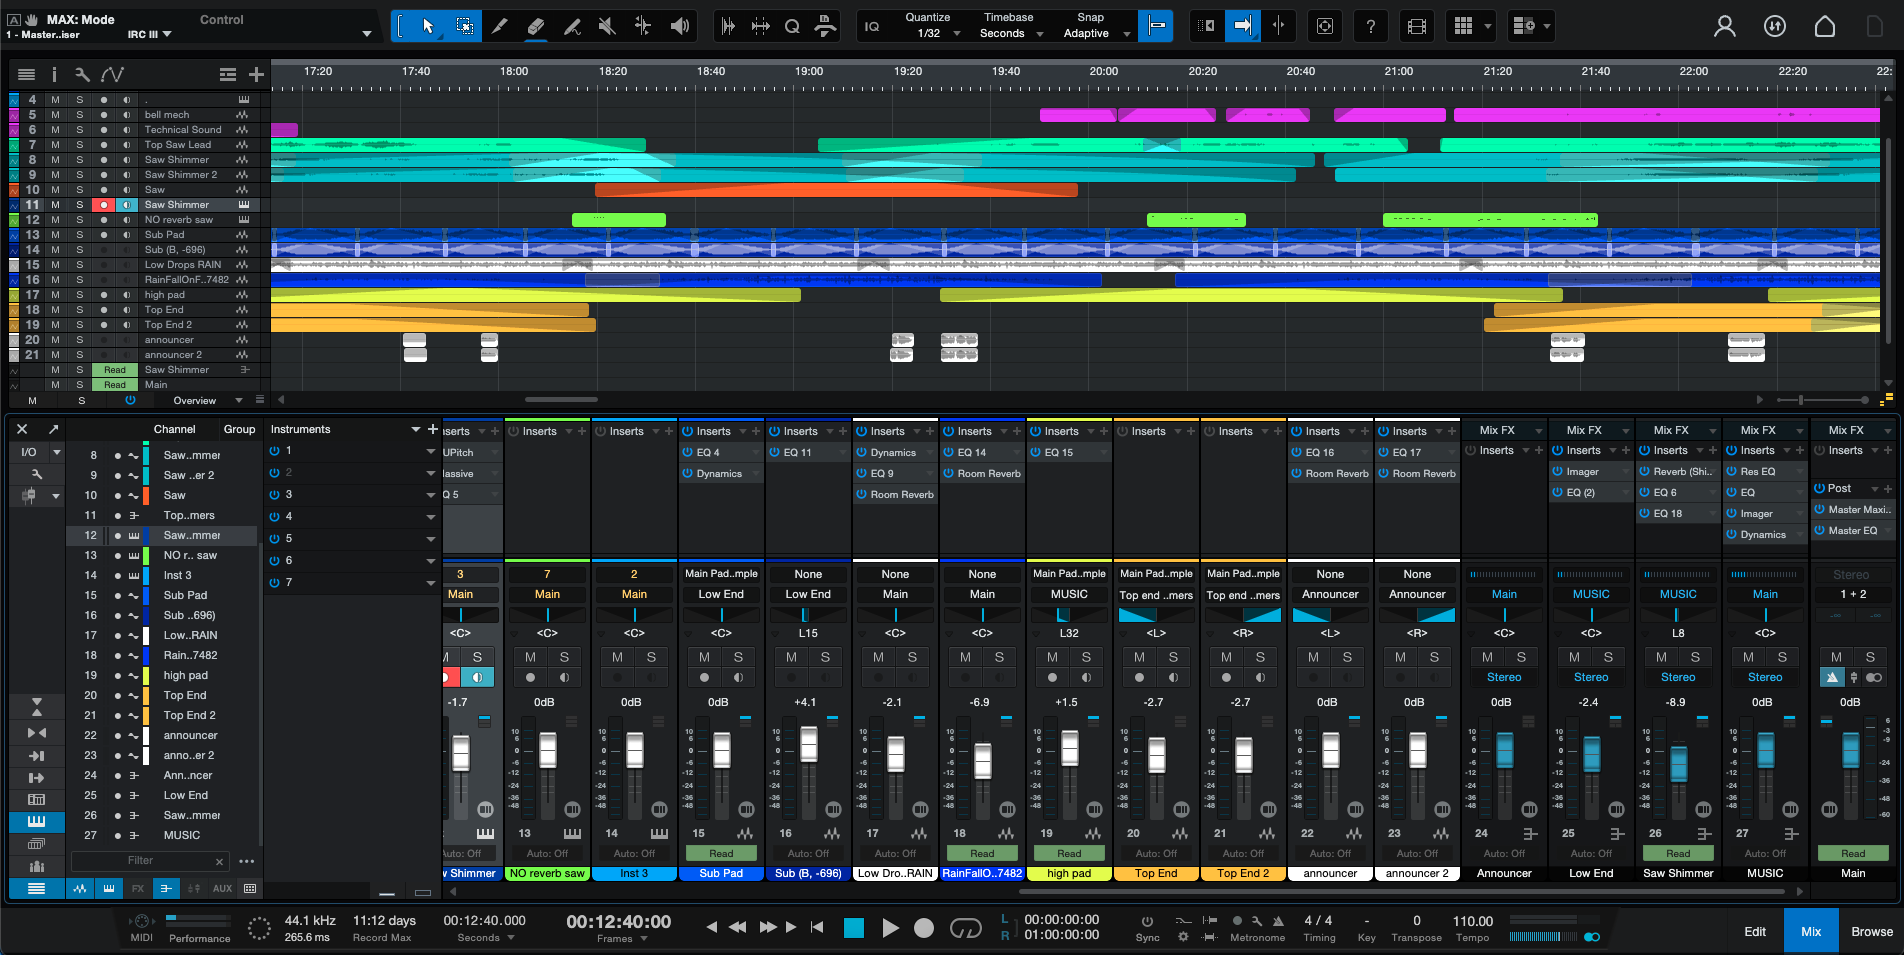Activate the Mute tool in the toolbar
The width and height of the screenshot is (1904, 955).
[x=607, y=26]
